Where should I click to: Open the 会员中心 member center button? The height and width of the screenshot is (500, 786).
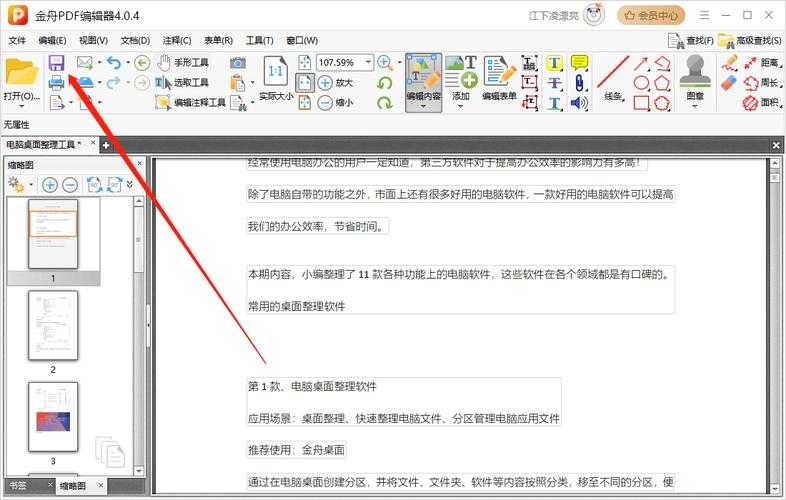(651, 16)
